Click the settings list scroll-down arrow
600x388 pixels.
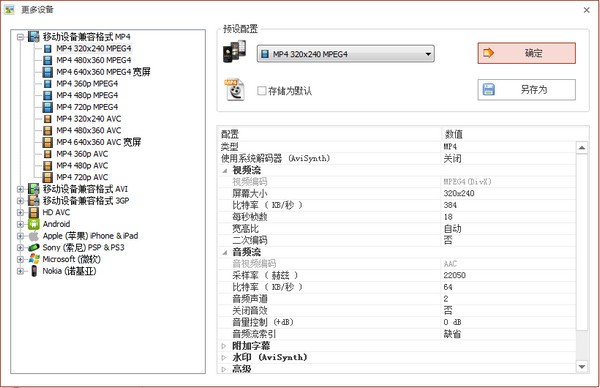click(x=582, y=367)
